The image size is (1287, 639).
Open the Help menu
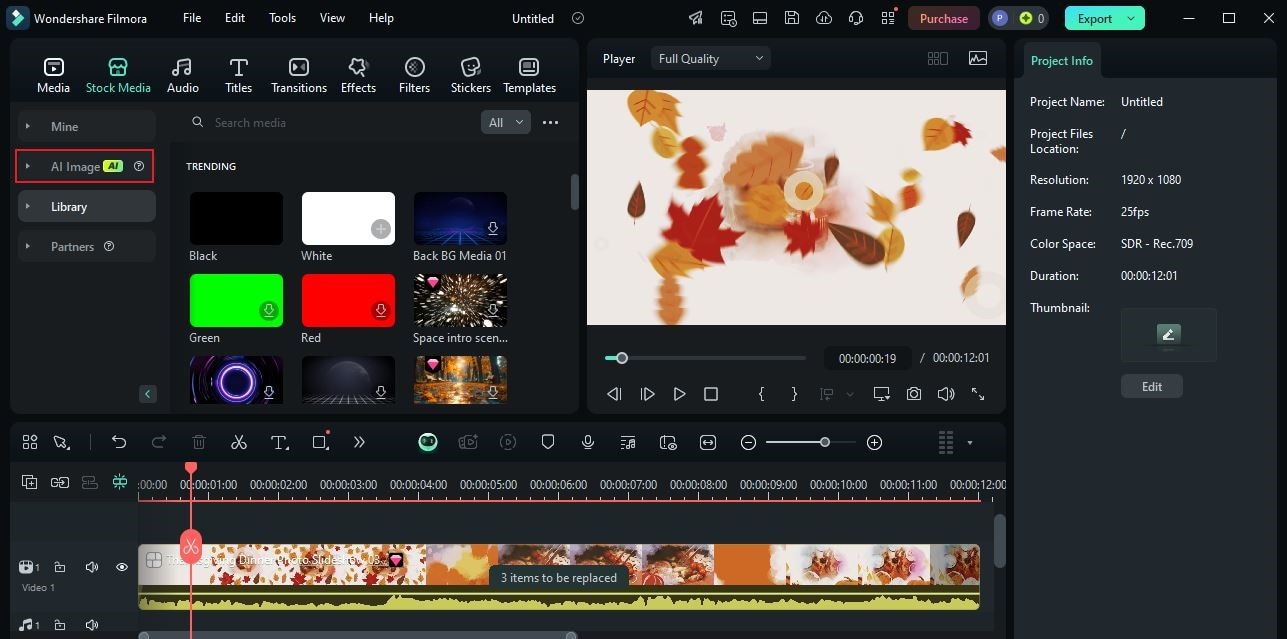pyautogui.click(x=381, y=18)
